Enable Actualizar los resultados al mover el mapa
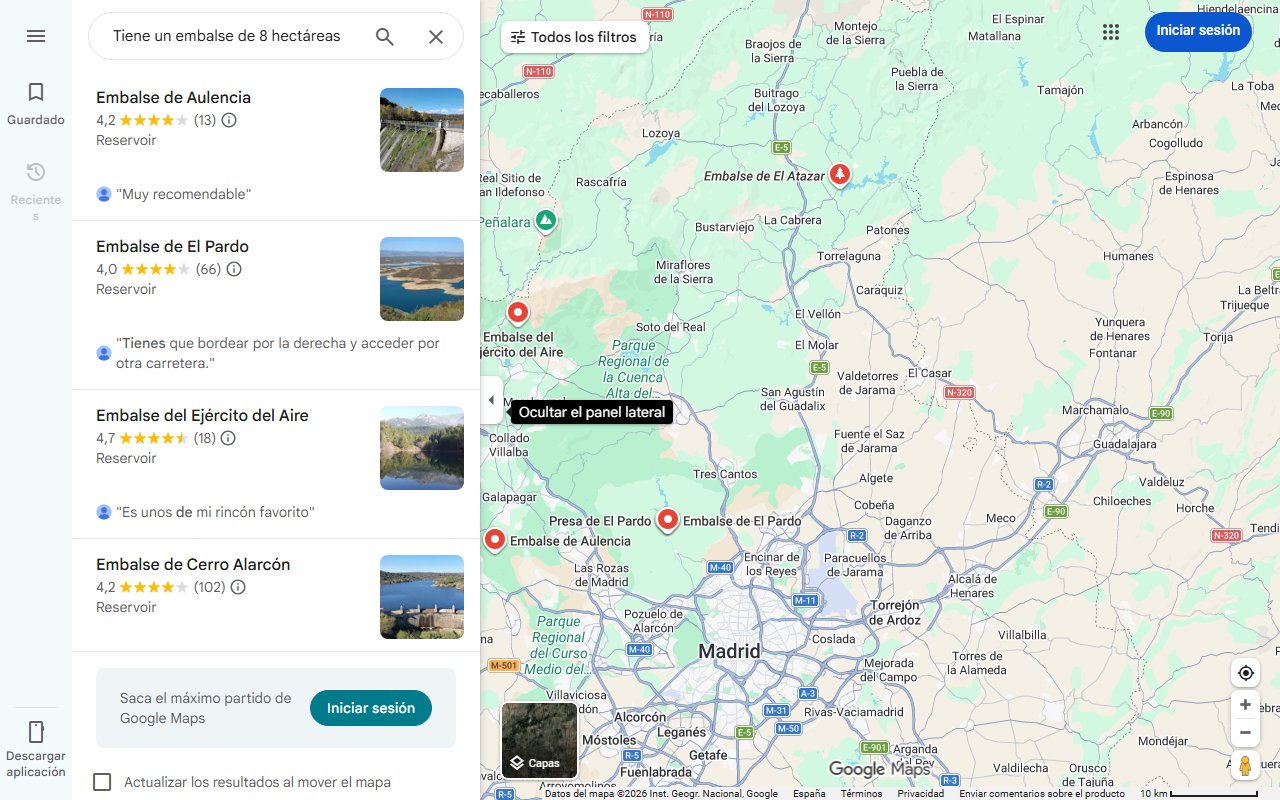Viewport: 1280px width, 800px height. (x=102, y=782)
